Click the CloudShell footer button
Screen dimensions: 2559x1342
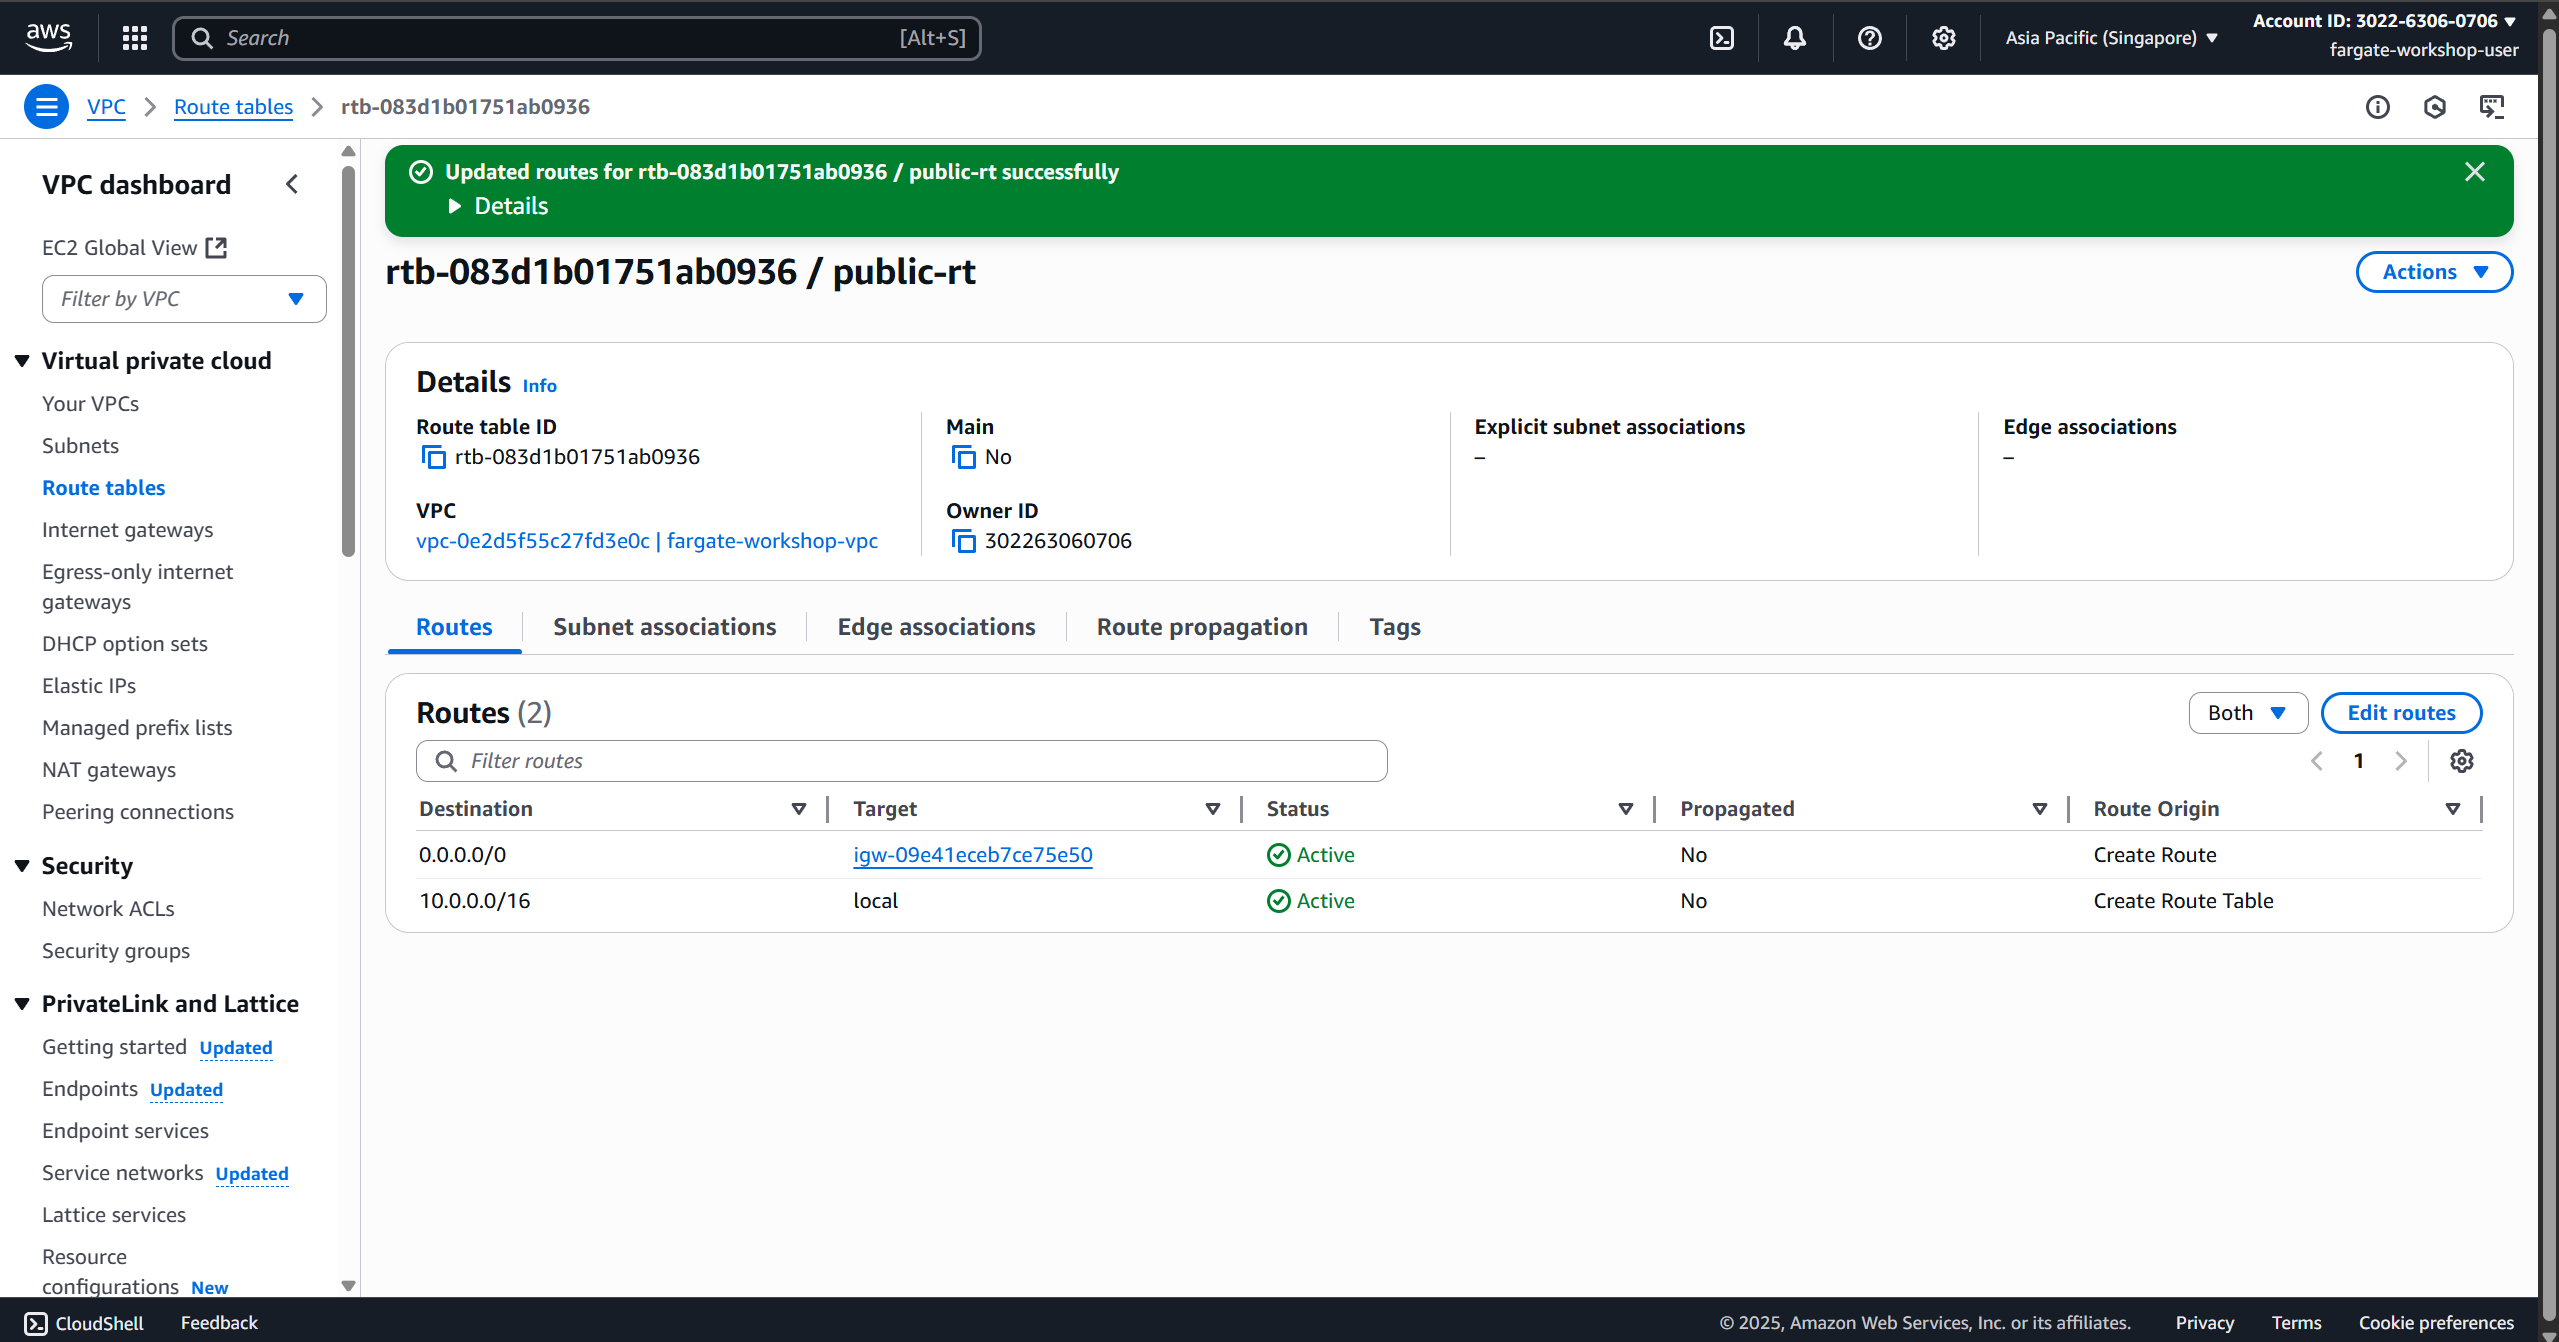[84, 1323]
